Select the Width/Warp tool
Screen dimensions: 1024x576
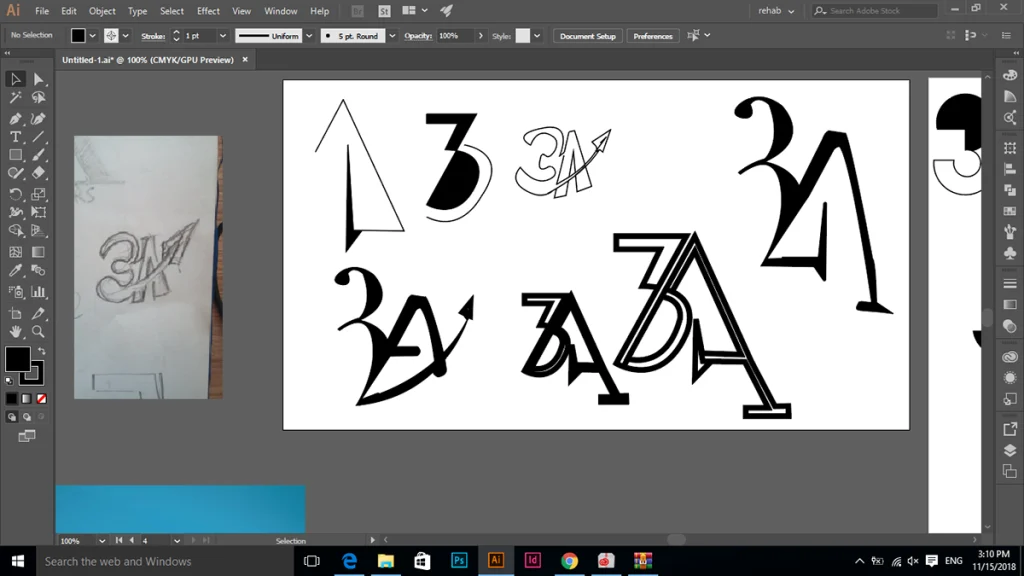click(x=15, y=212)
